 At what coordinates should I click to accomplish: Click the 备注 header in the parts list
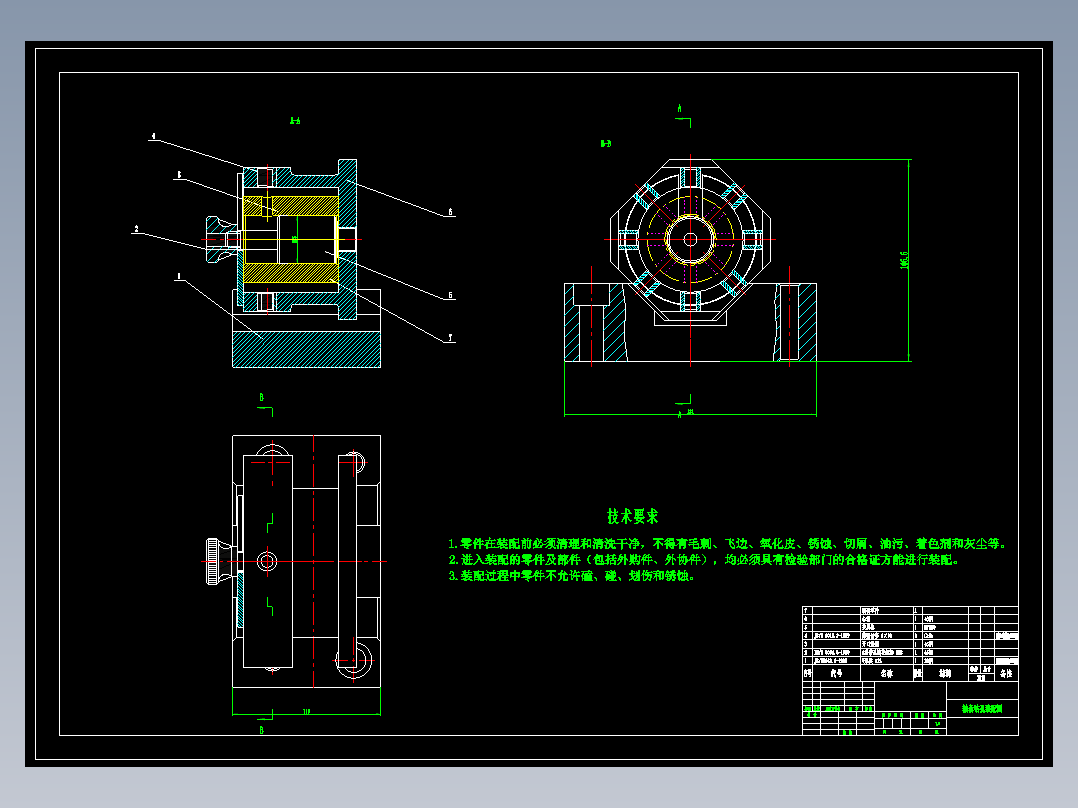(x=1006, y=673)
